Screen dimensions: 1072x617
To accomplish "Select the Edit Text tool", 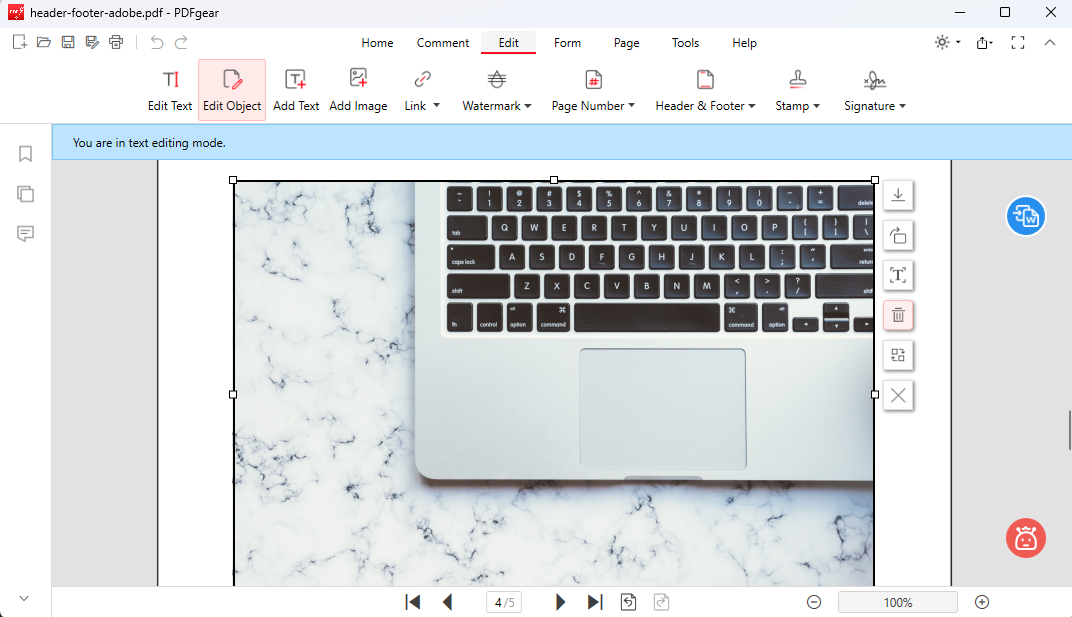I will (169, 90).
